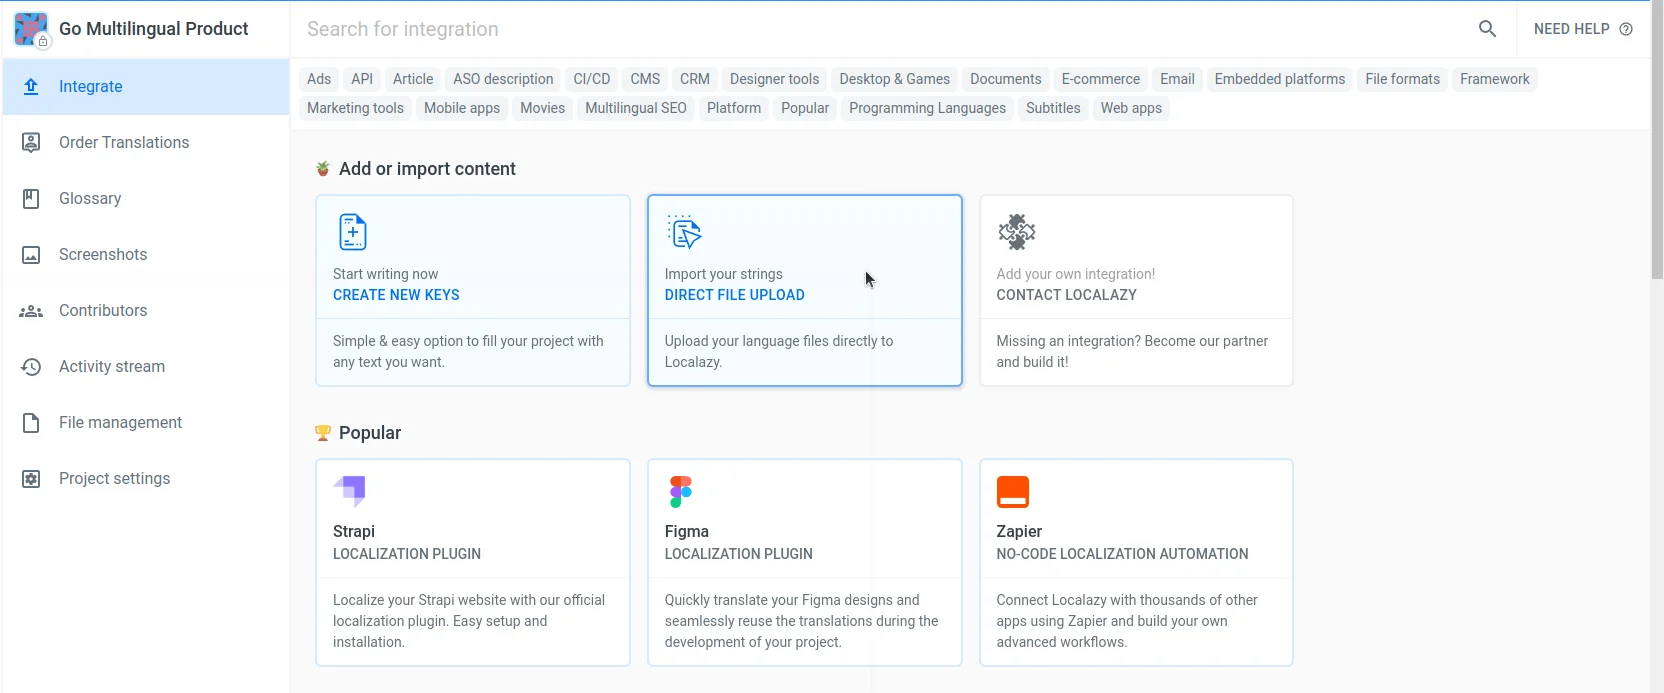Go to Project settings in sidebar

click(114, 479)
